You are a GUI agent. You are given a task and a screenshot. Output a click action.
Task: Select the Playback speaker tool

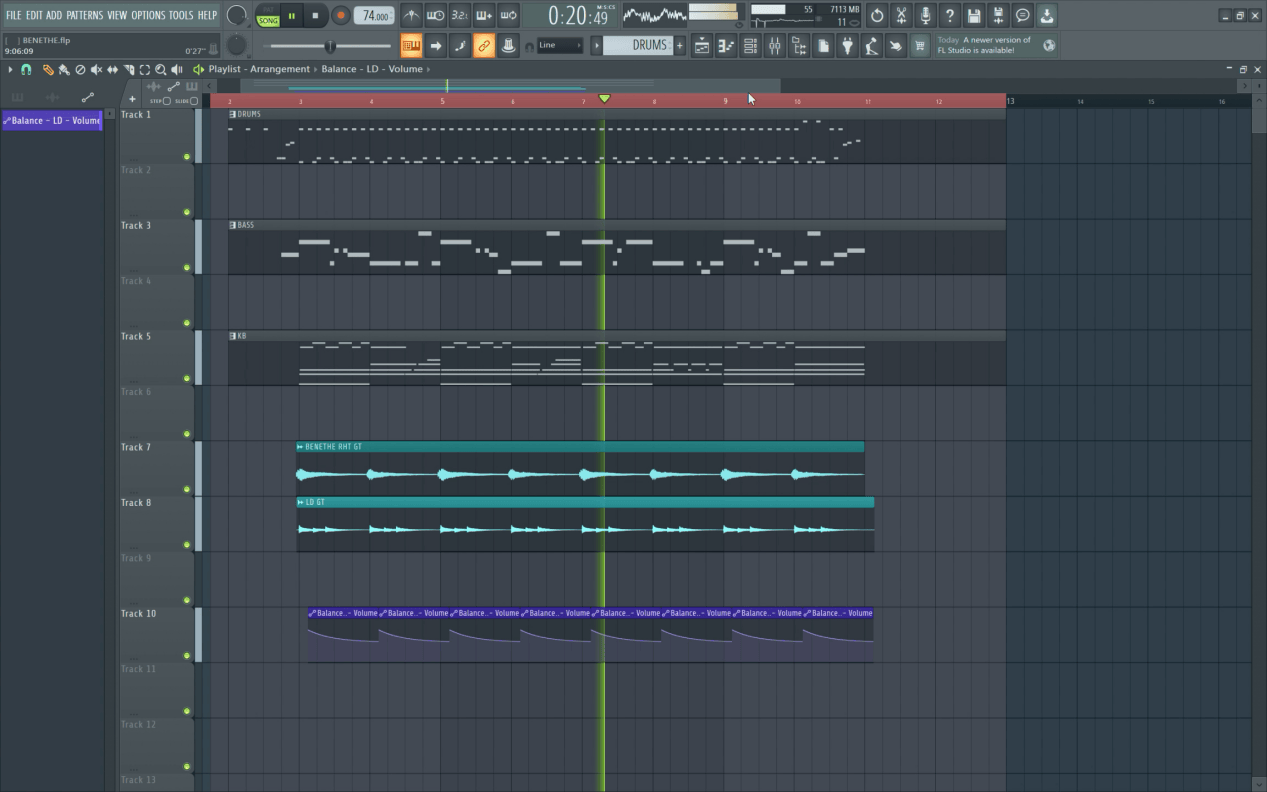[177, 69]
